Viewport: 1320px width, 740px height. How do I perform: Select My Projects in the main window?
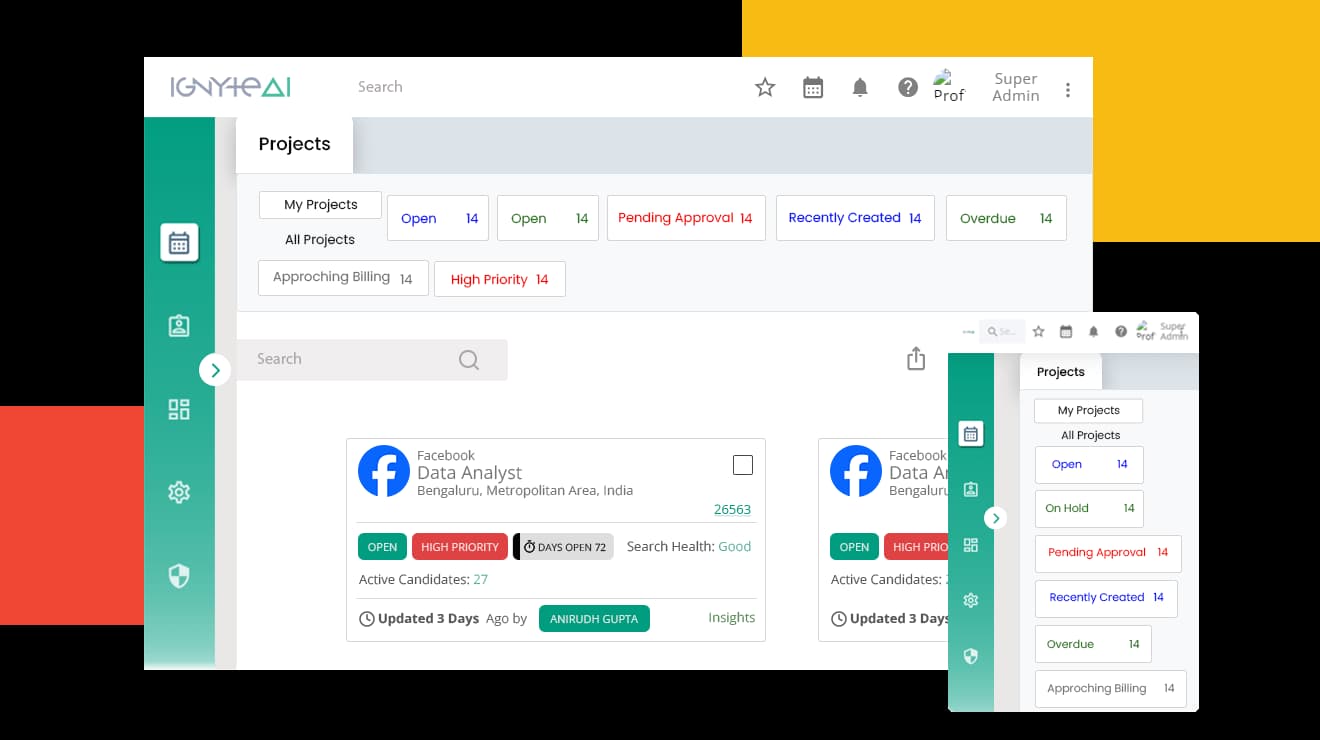click(320, 204)
